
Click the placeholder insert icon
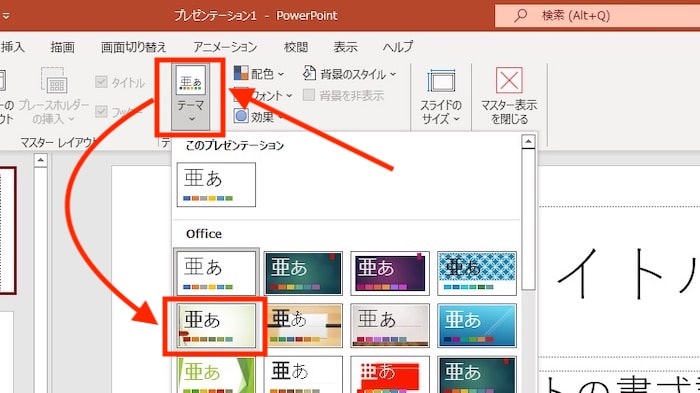pyautogui.click(x=54, y=81)
